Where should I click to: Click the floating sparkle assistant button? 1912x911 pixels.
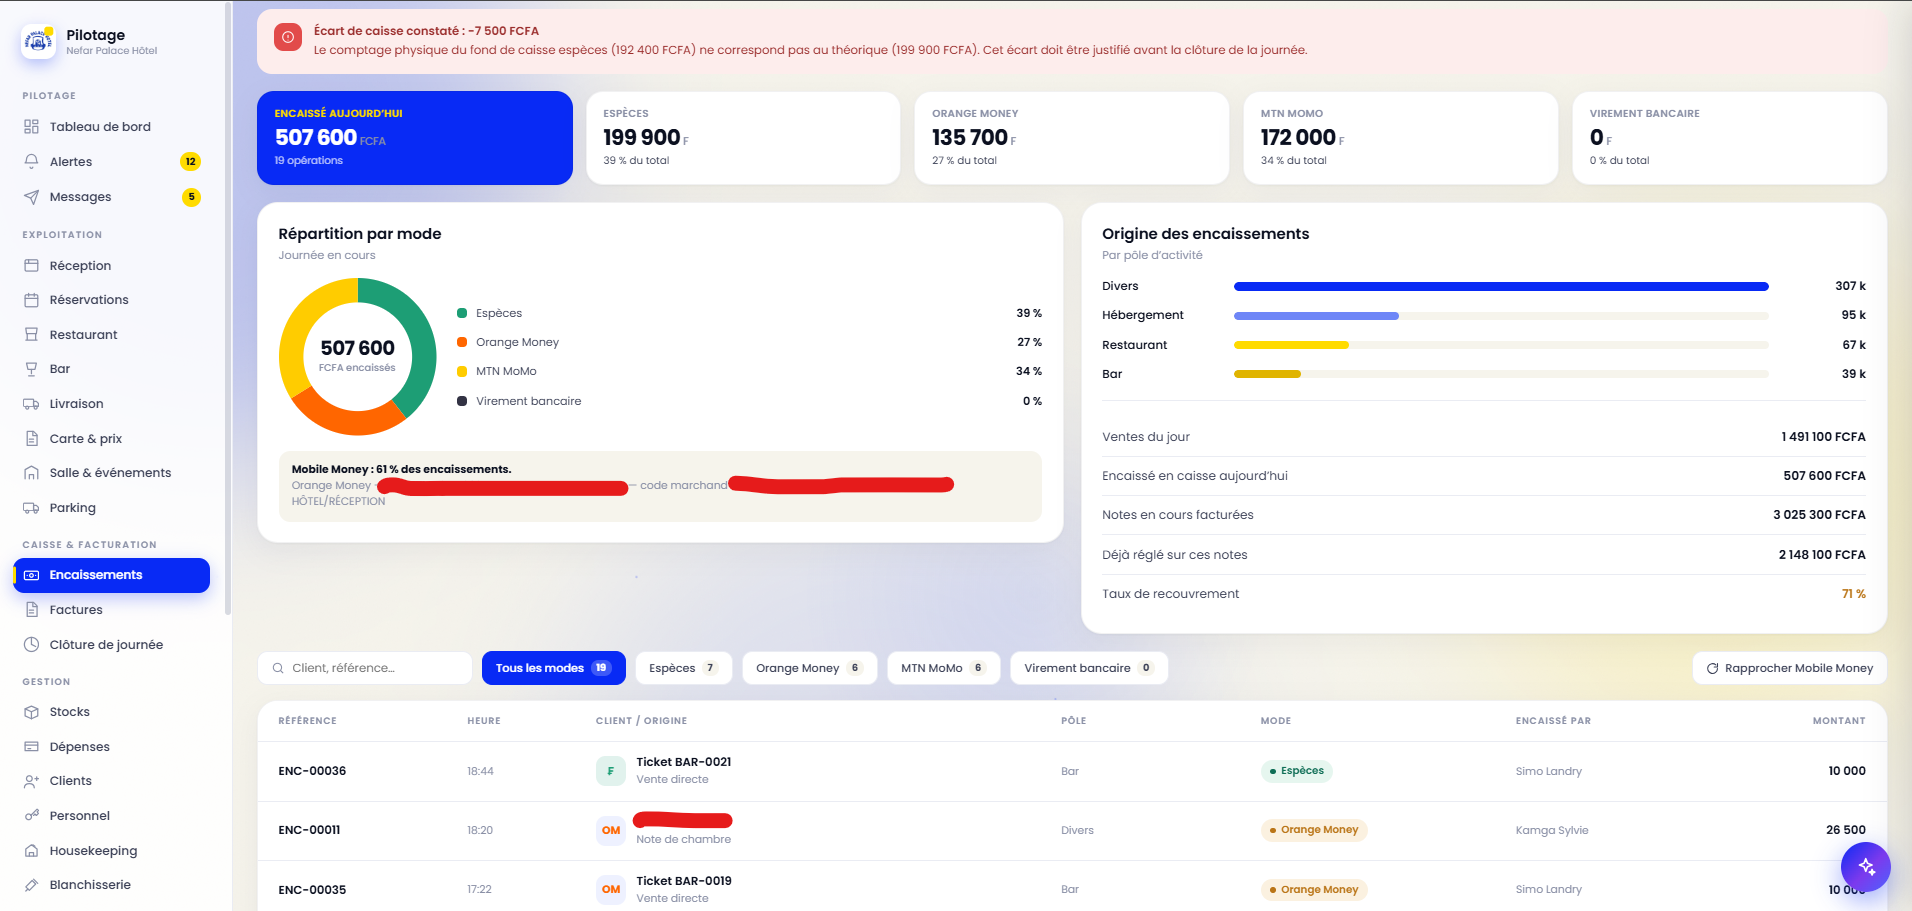click(1866, 866)
